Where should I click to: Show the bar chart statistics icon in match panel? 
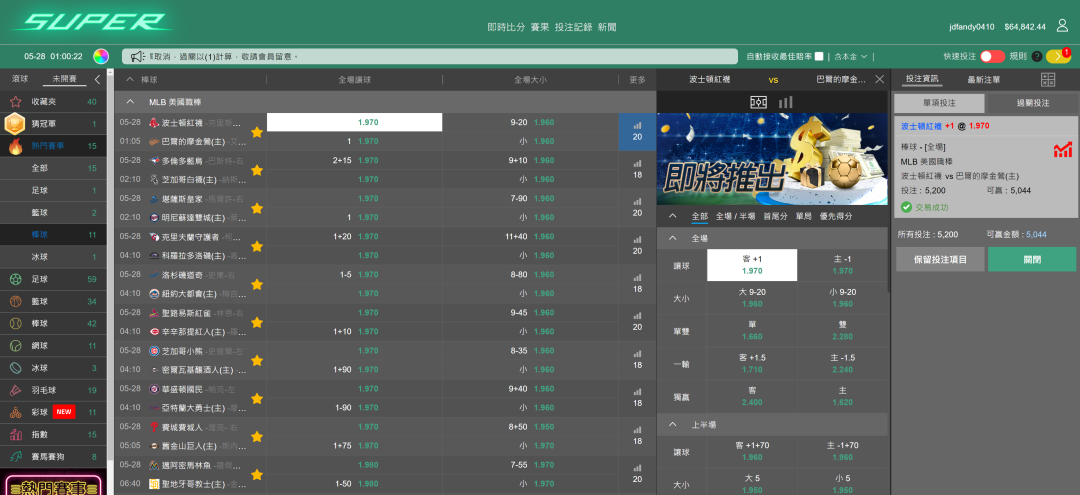(x=785, y=102)
